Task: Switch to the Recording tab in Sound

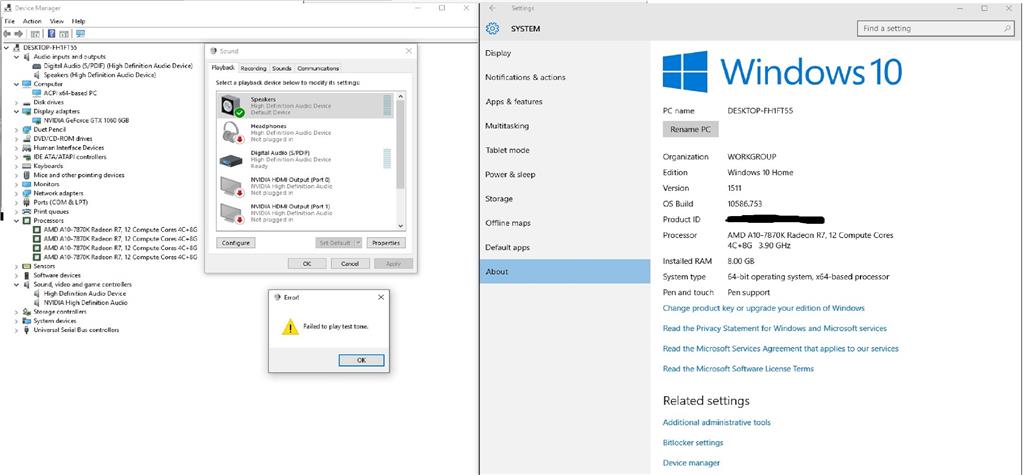Action: pos(253,68)
